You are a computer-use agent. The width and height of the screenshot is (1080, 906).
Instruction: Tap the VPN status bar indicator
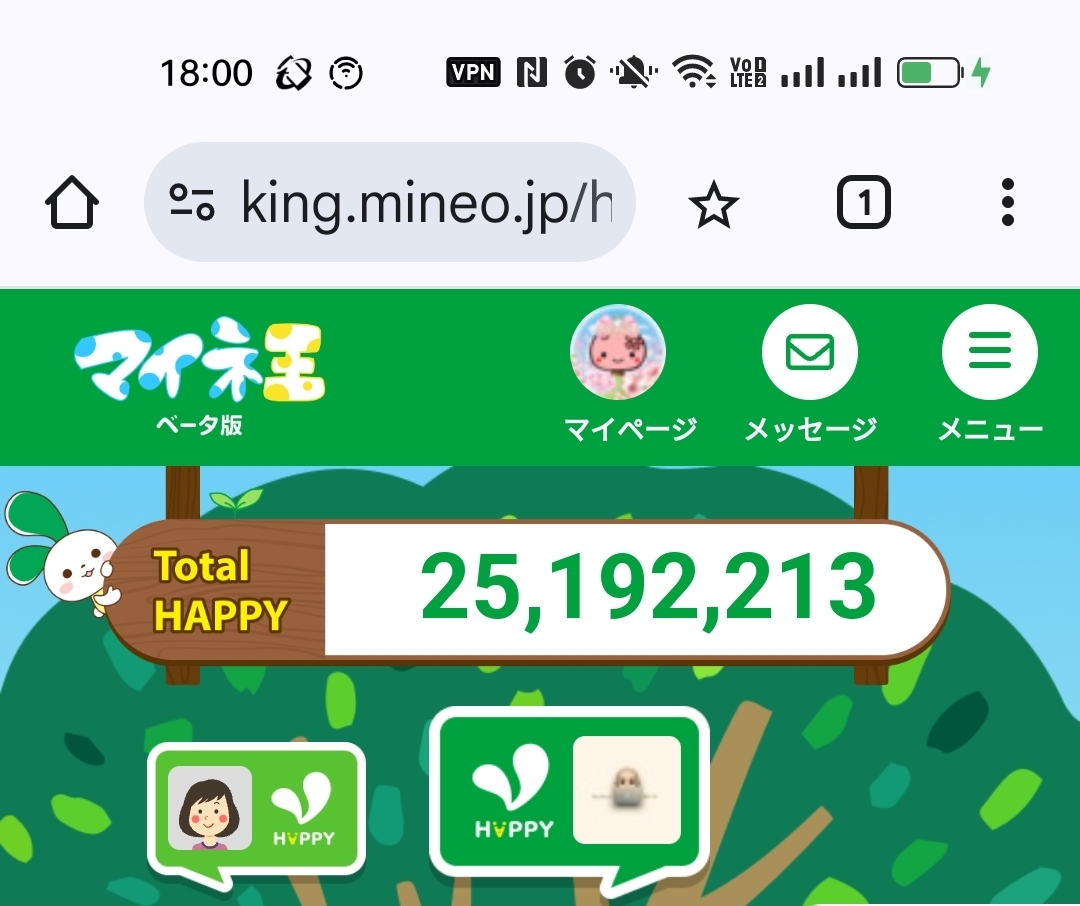click(x=473, y=72)
